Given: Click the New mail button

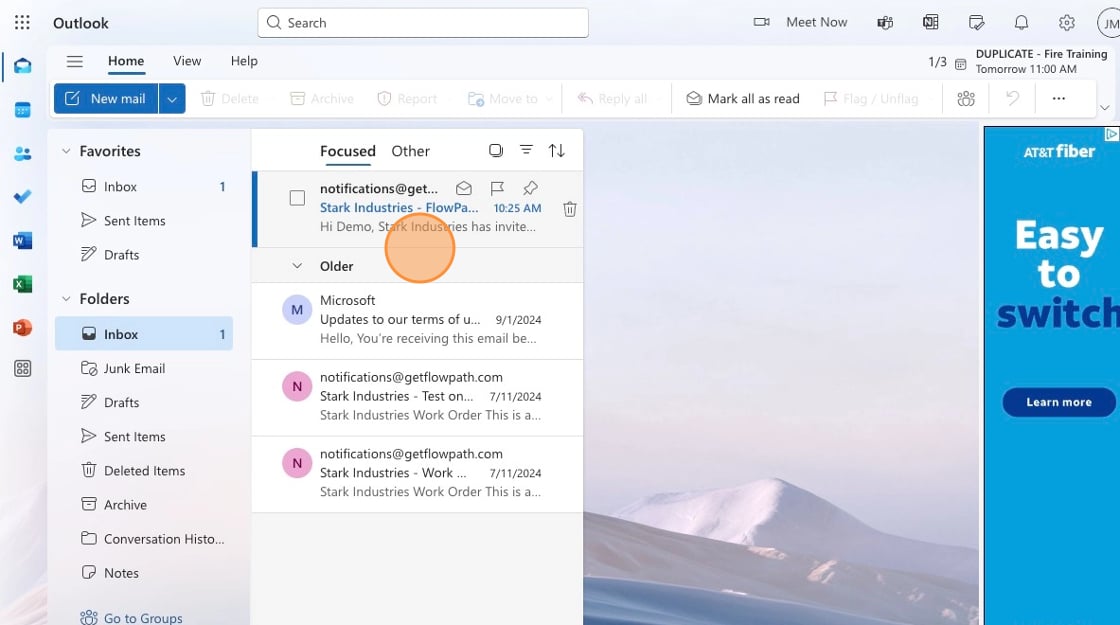Looking at the screenshot, I should [x=106, y=99].
